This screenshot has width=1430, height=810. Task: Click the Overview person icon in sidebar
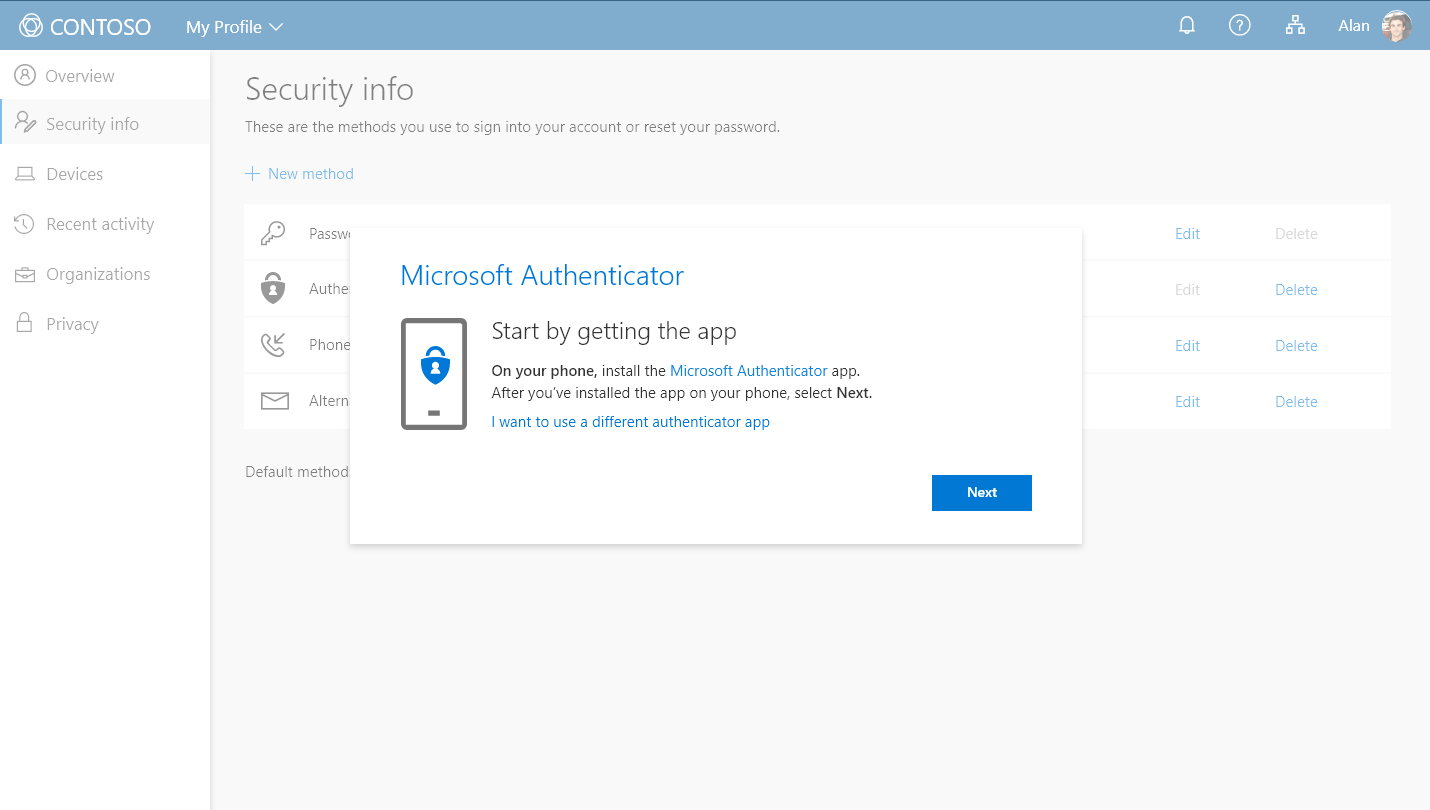pyautogui.click(x=25, y=75)
